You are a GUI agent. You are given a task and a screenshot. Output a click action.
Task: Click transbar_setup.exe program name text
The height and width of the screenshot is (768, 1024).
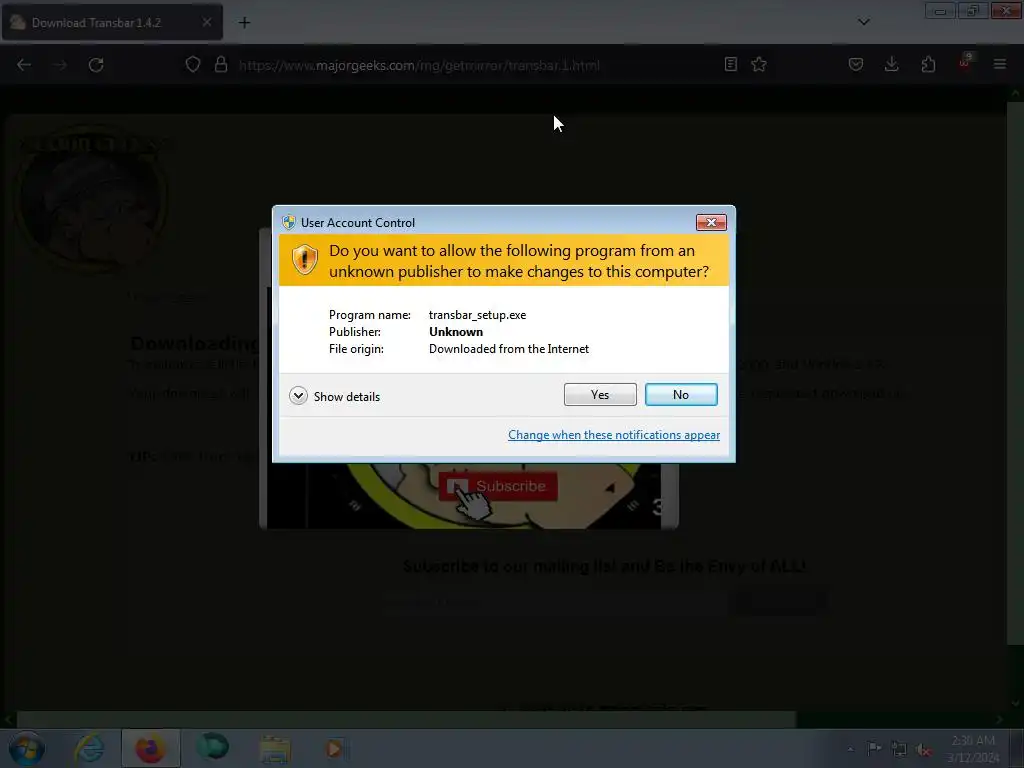point(477,315)
